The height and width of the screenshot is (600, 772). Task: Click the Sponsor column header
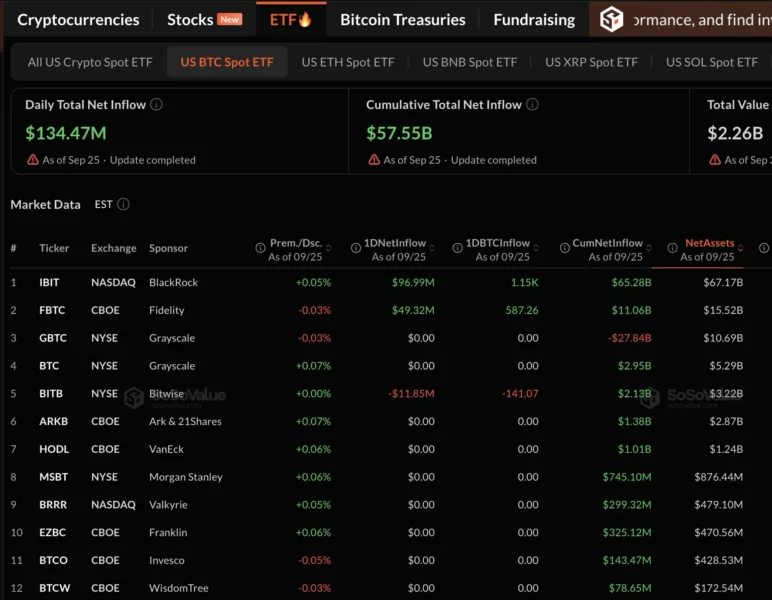click(168, 248)
